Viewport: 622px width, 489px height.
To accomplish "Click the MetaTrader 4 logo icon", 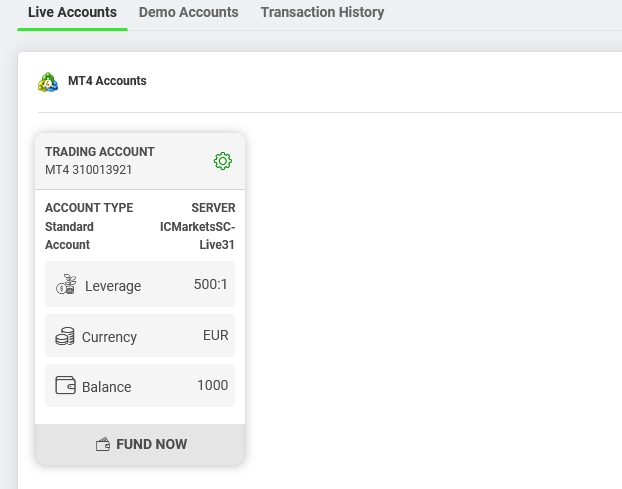I will click(x=48, y=82).
